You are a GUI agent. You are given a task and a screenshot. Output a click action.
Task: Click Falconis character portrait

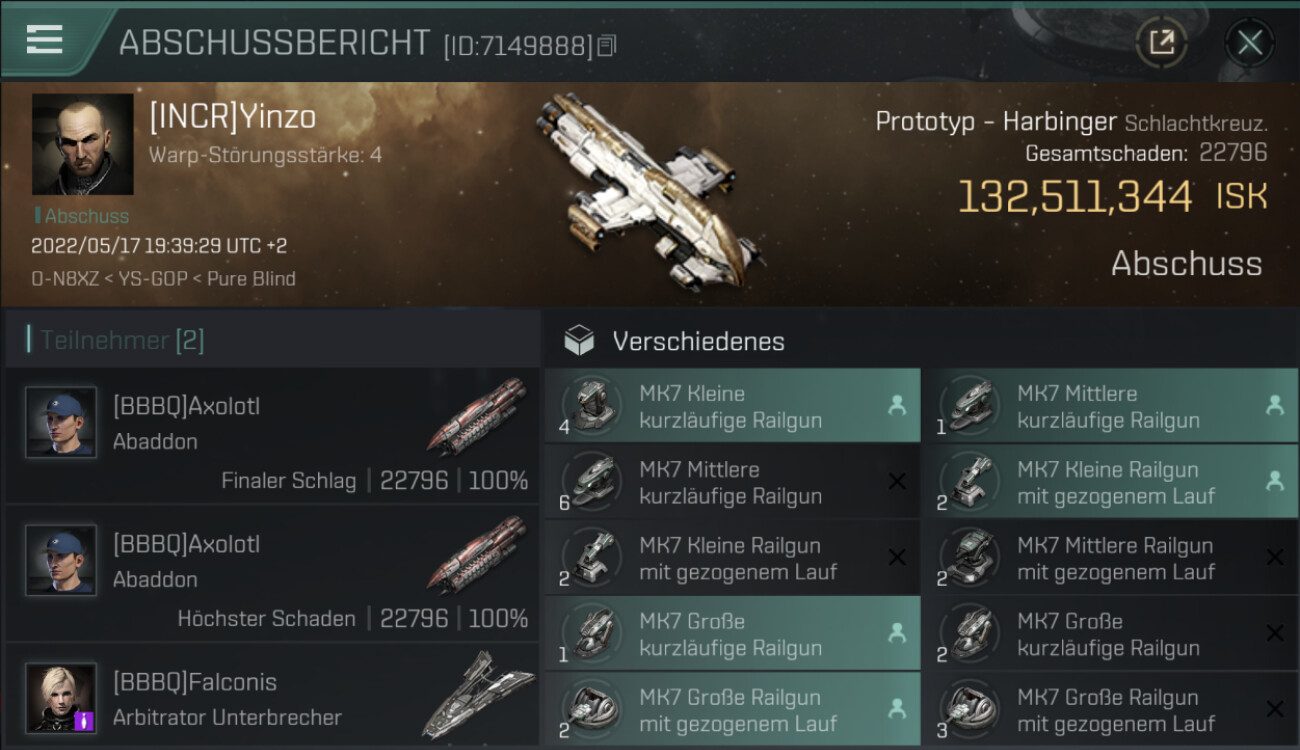coord(61,697)
